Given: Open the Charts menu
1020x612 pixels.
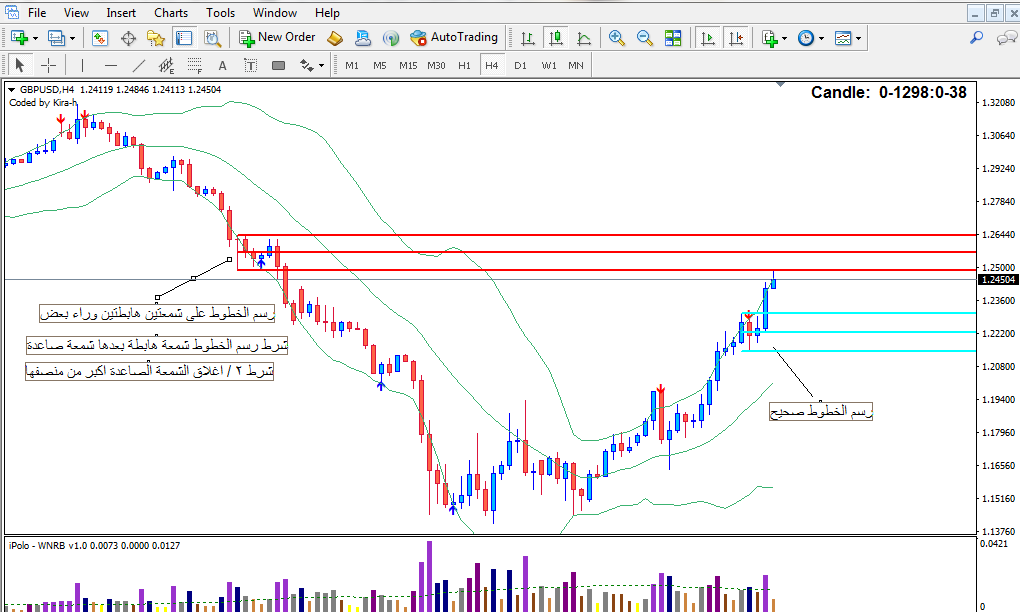Looking at the screenshot, I should pyautogui.click(x=170, y=13).
